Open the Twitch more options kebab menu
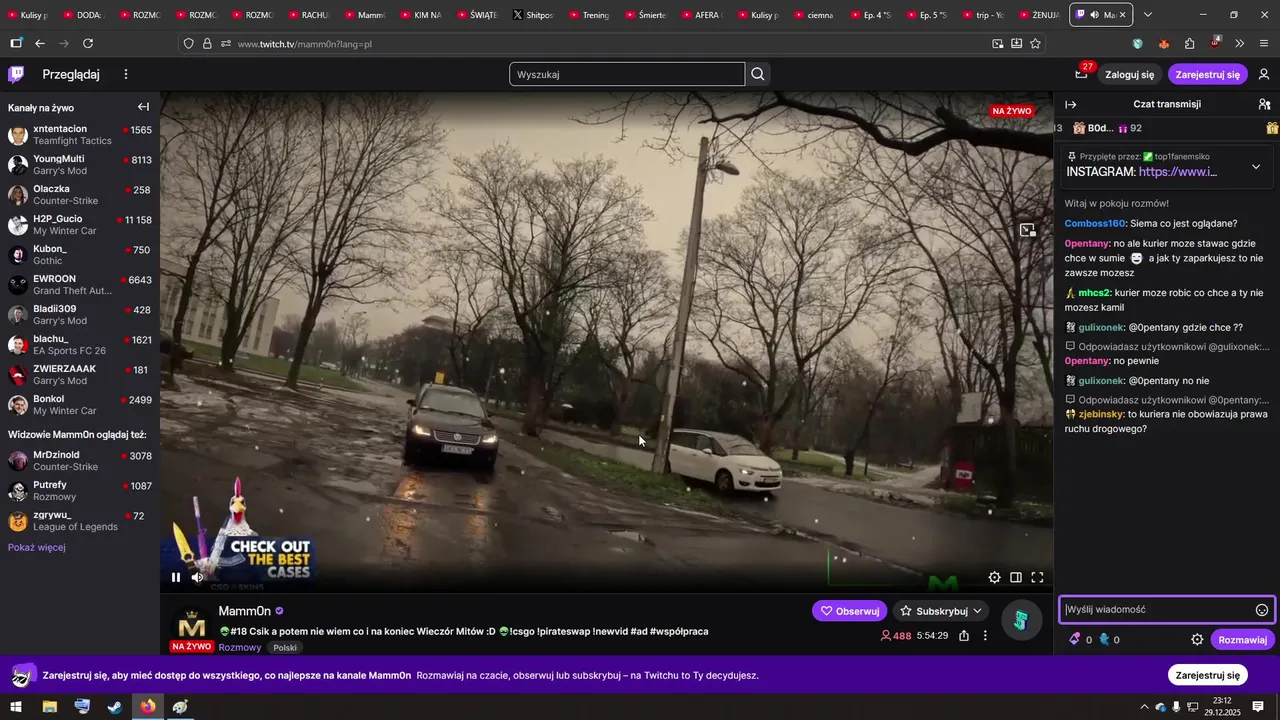 [126, 74]
